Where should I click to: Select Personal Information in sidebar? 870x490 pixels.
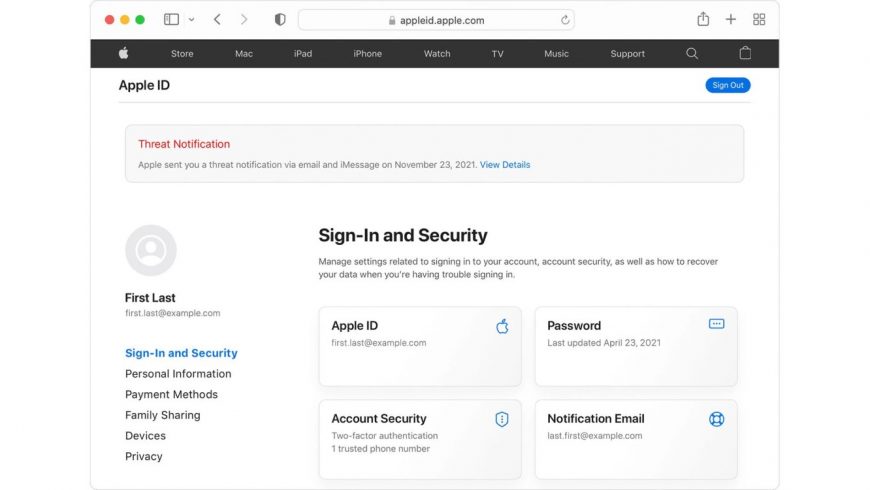pos(178,373)
